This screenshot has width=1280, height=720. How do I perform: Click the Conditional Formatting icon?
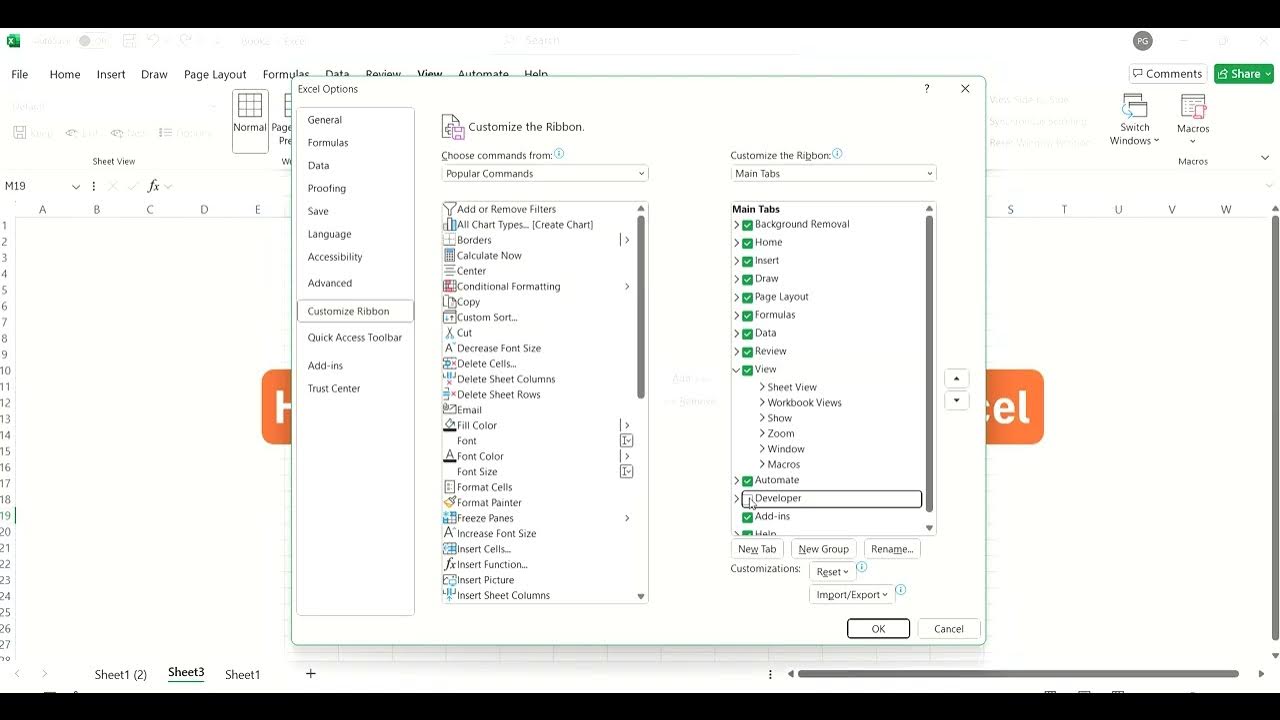[449, 286]
